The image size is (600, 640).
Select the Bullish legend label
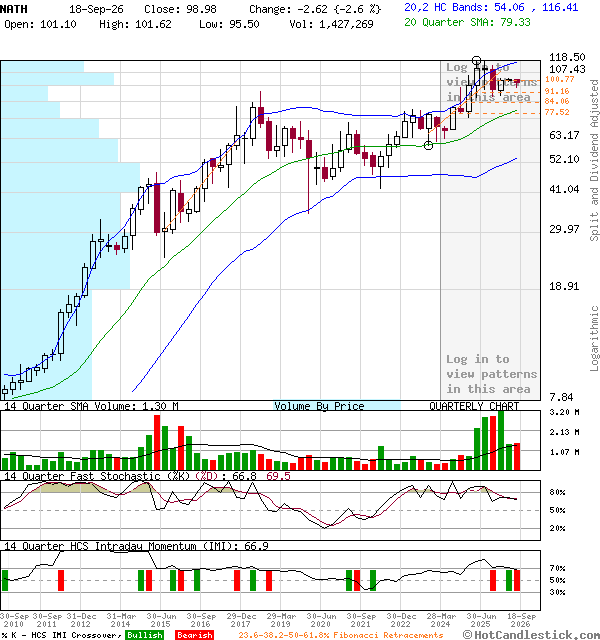tap(144, 635)
